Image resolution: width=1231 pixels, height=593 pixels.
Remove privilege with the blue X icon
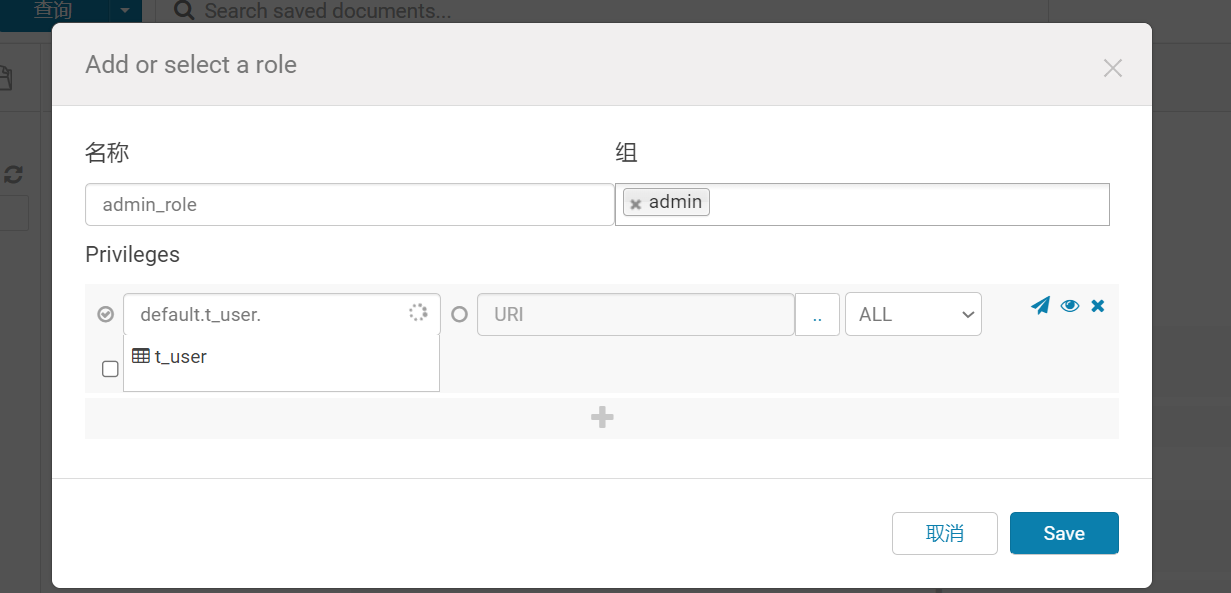point(1097,306)
